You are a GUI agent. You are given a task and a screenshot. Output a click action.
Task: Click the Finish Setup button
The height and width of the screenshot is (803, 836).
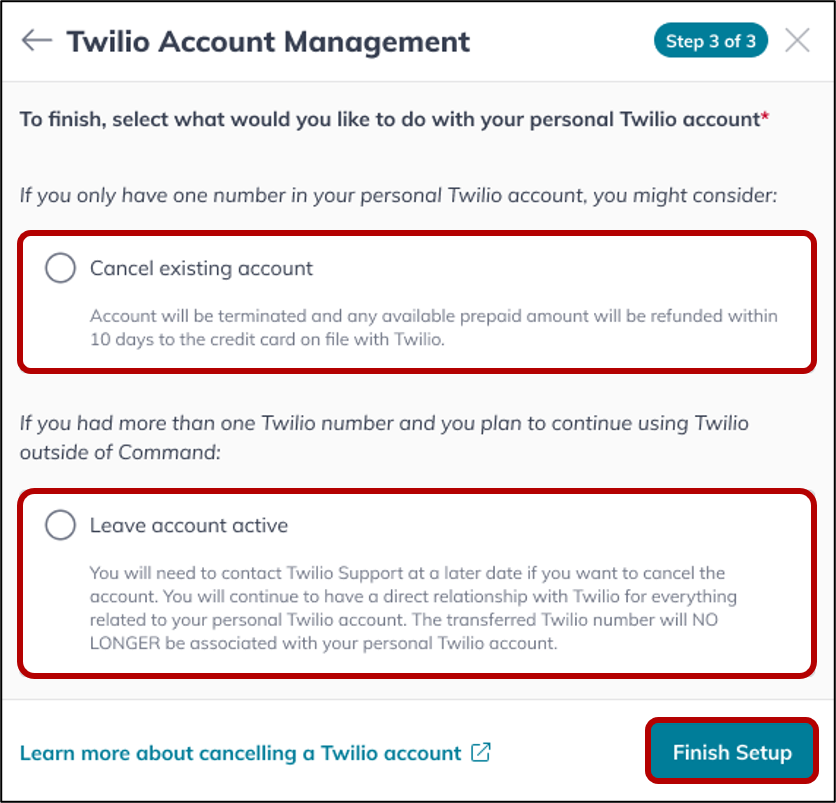click(732, 752)
